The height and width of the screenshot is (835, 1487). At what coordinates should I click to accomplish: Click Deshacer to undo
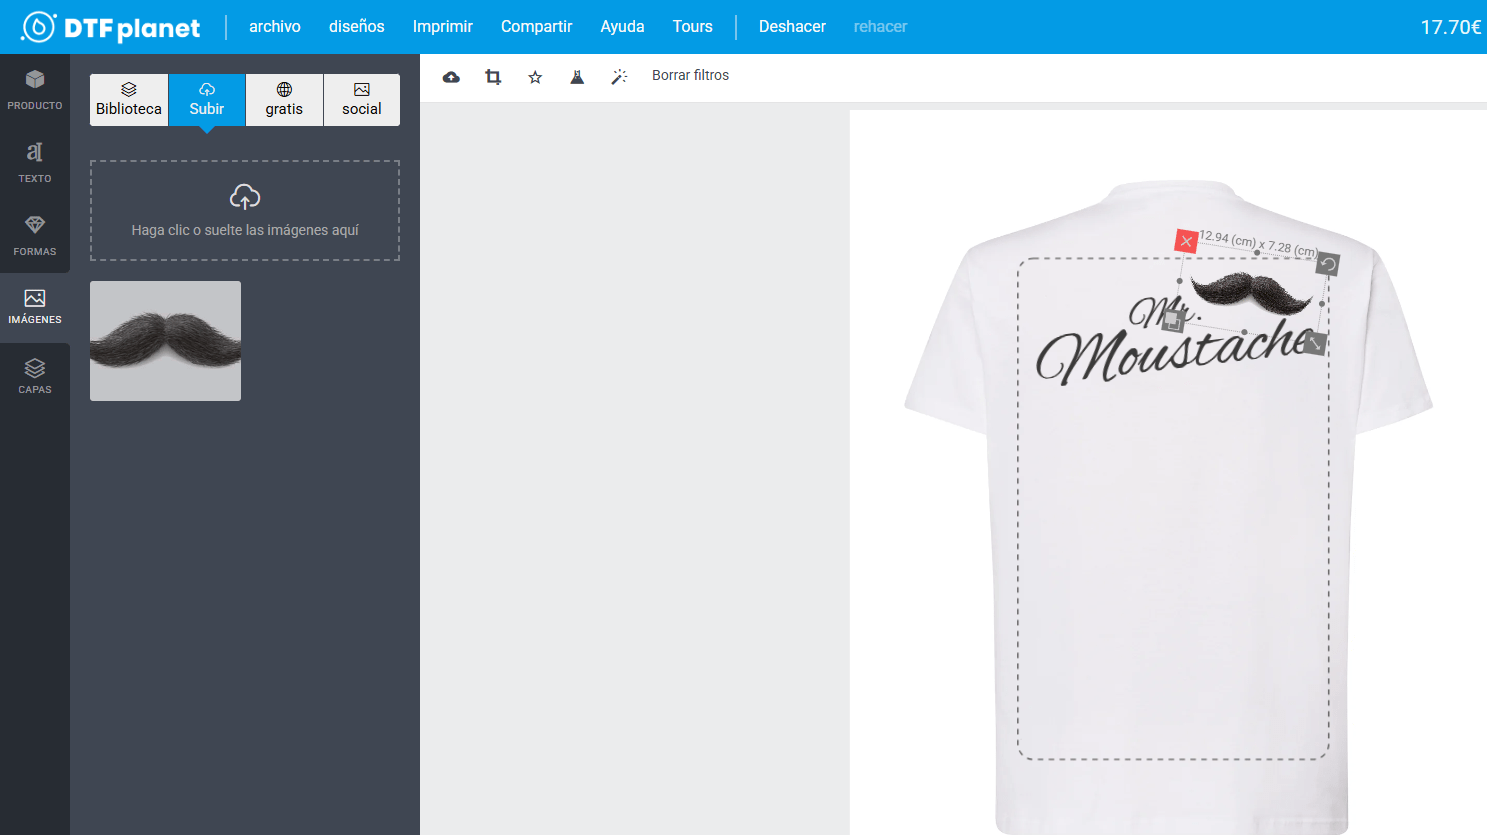[x=792, y=27]
